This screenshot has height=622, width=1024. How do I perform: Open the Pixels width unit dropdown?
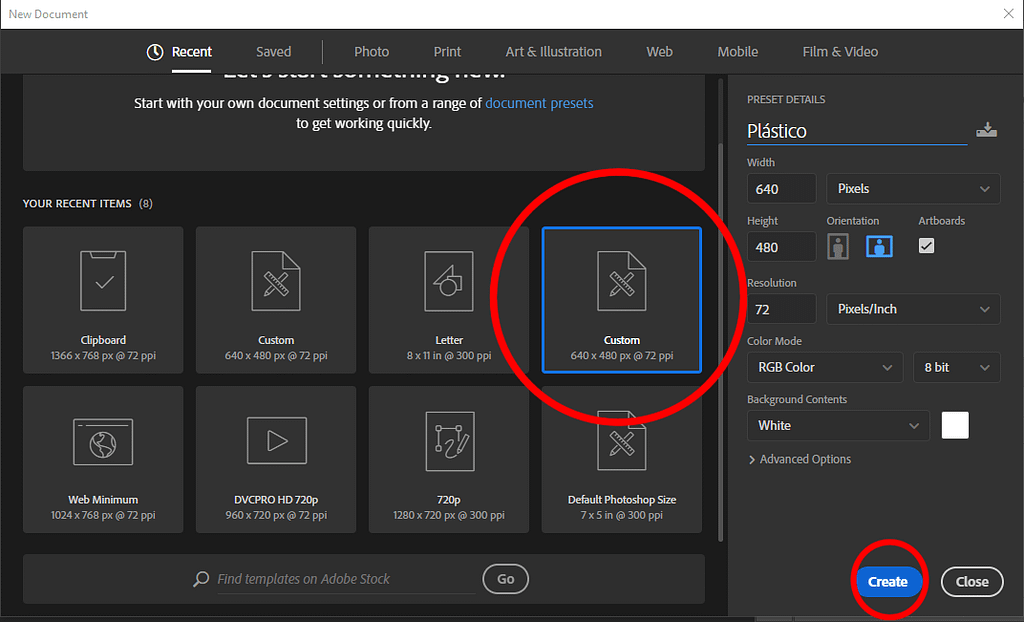click(913, 189)
